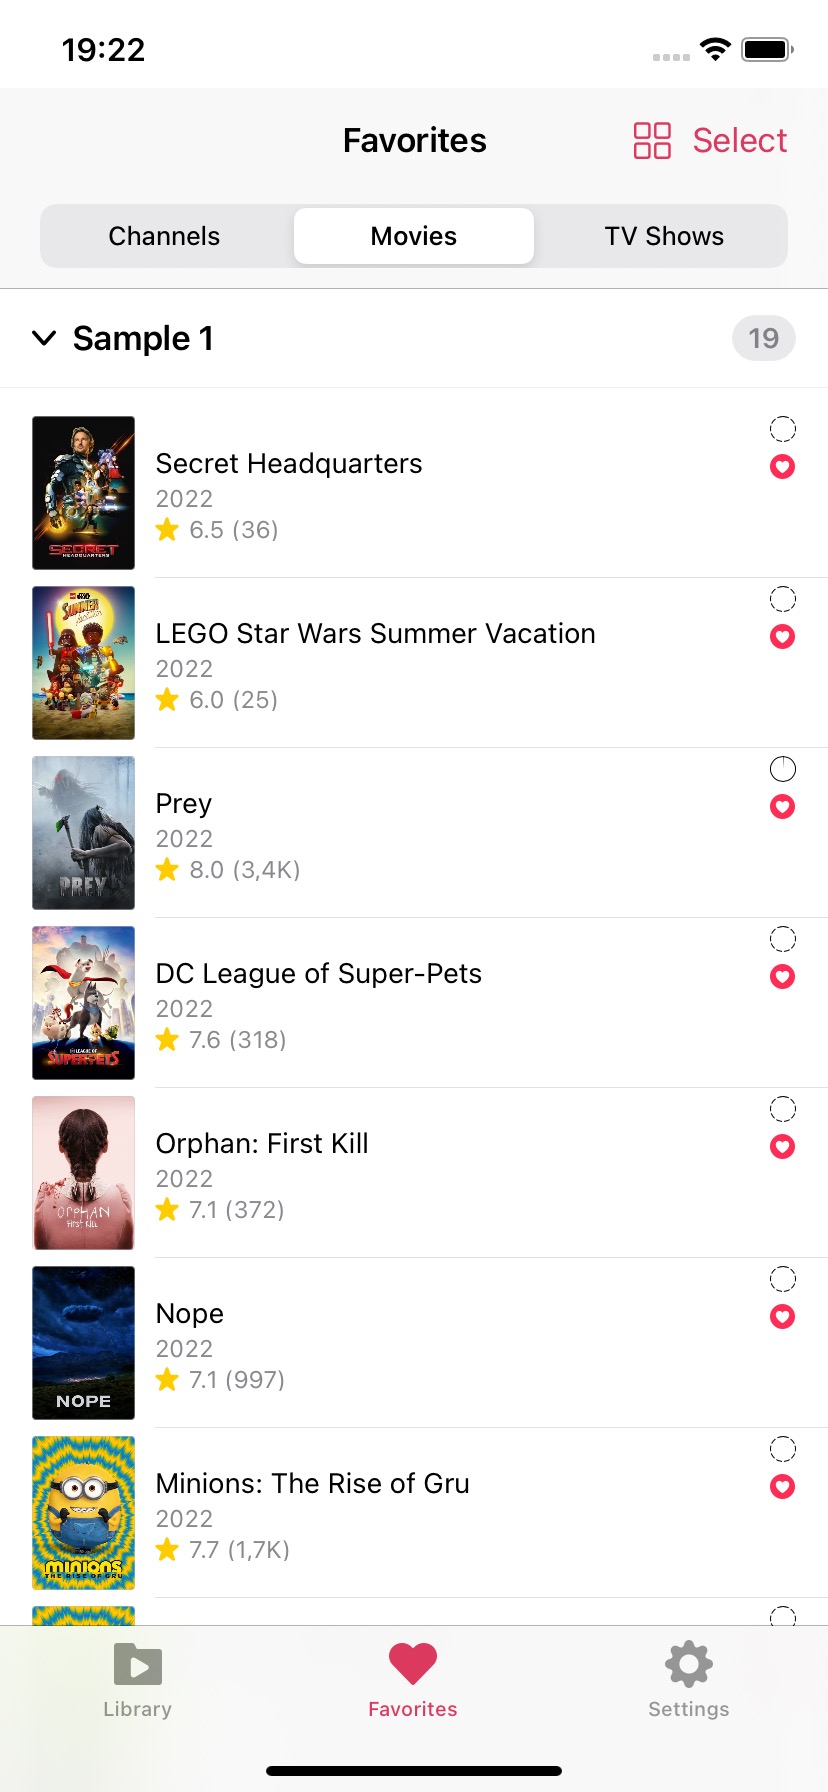Viewport: 828px width, 1792px height.
Task: Tap heart for Minions: The Rise of Gru
Action: pyautogui.click(x=782, y=1487)
